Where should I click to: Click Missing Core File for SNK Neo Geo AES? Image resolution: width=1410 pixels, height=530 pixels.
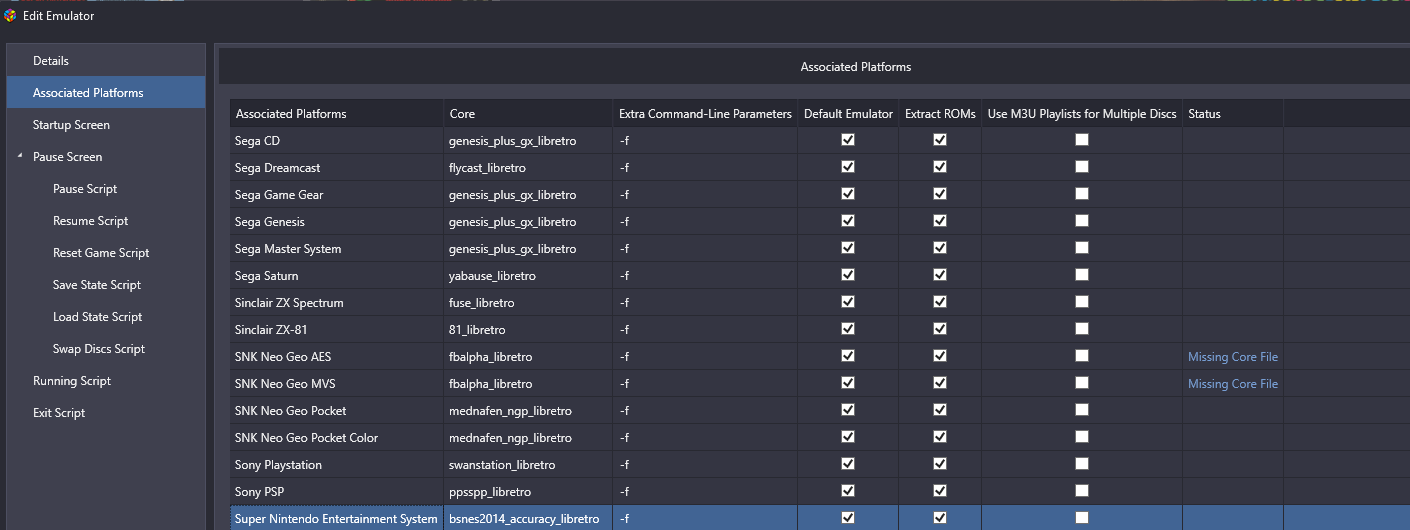[x=1233, y=357]
